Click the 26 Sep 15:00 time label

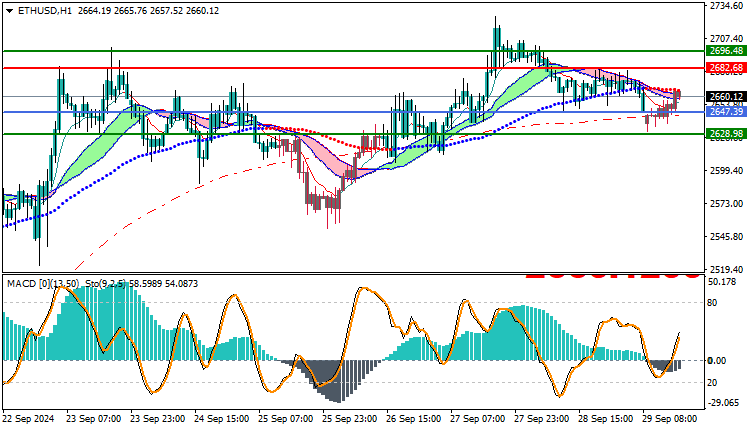pyautogui.click(x=414, y=419)
